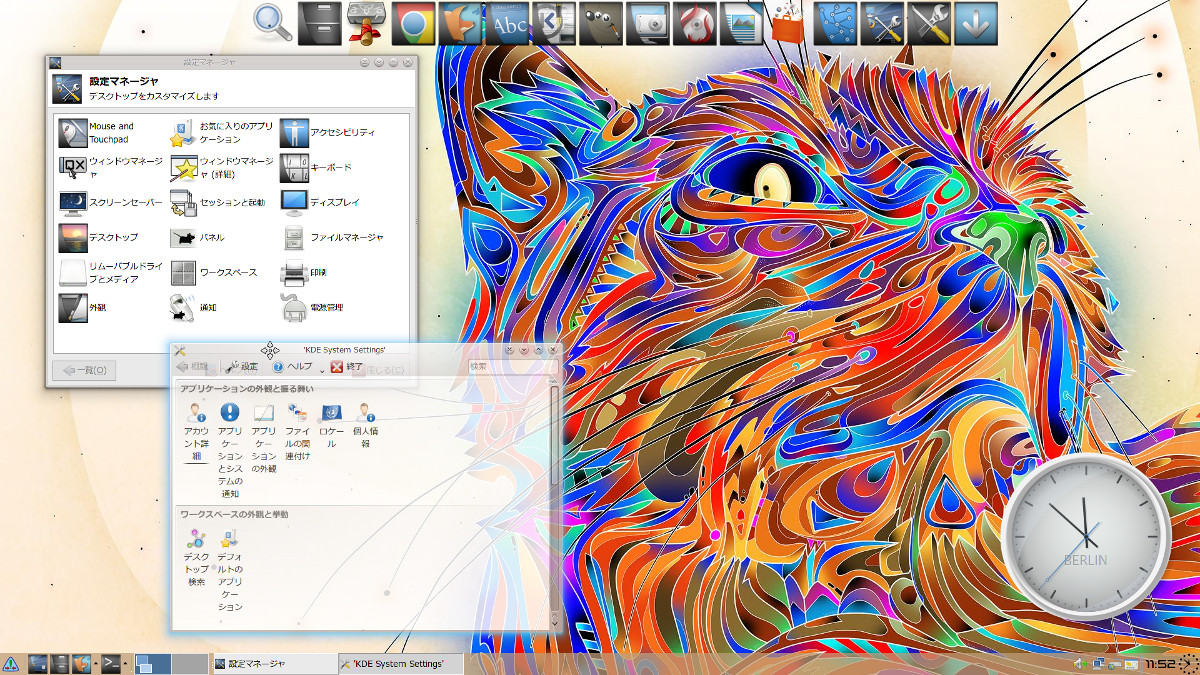Open アカウント詳細 in KDE System Settings
Screen dimensions: 1200x675
196,430
